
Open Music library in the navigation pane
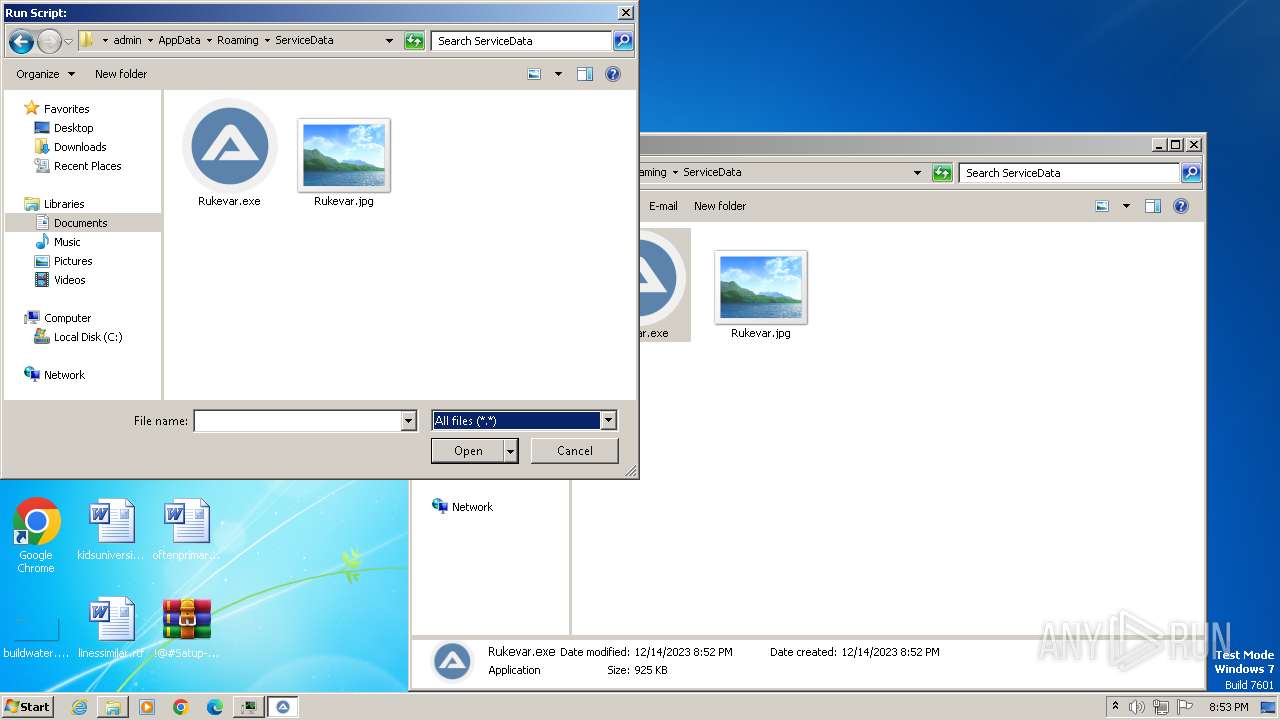67,242
